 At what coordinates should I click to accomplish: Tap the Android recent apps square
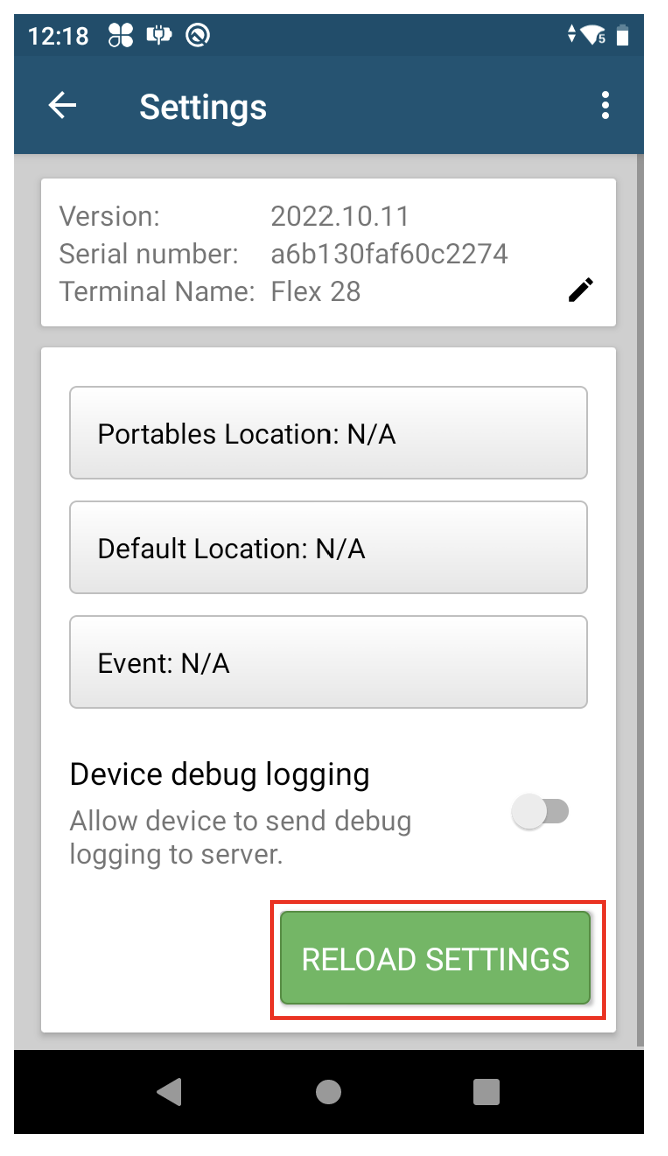pos(487,1092)
